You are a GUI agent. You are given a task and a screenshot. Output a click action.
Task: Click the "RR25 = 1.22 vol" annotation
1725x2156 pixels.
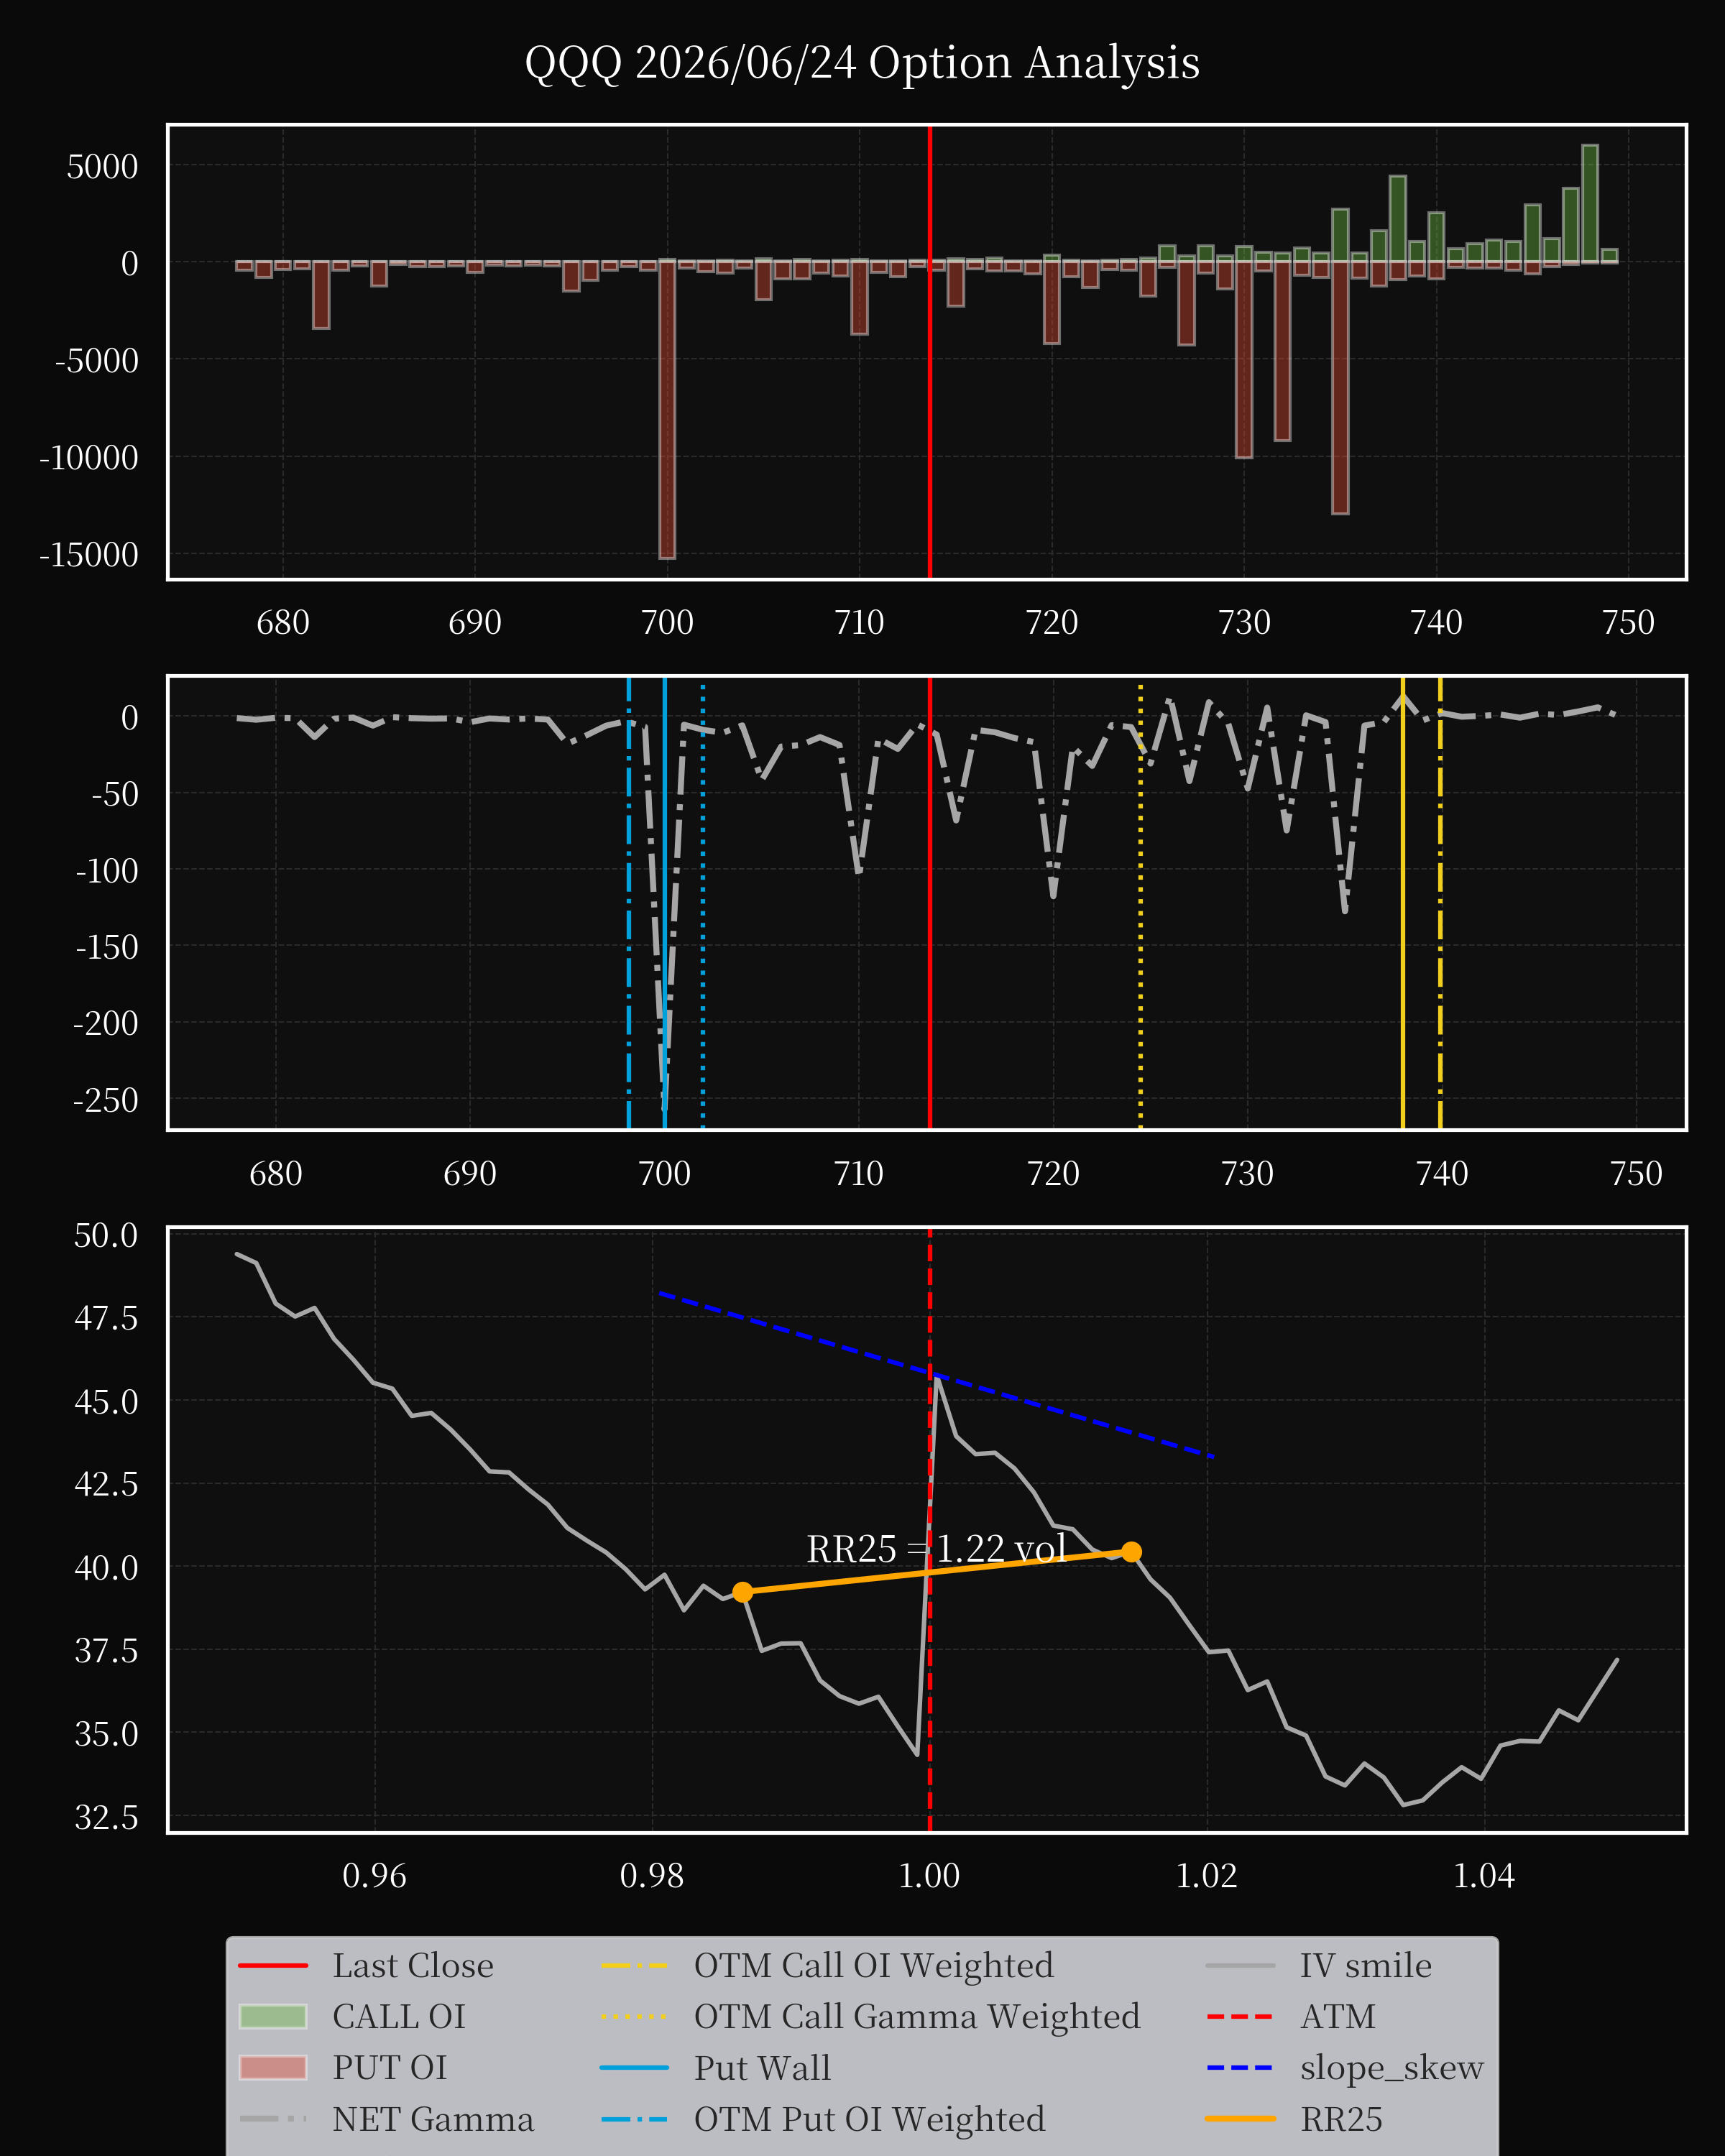click(x=936, y=1549)
